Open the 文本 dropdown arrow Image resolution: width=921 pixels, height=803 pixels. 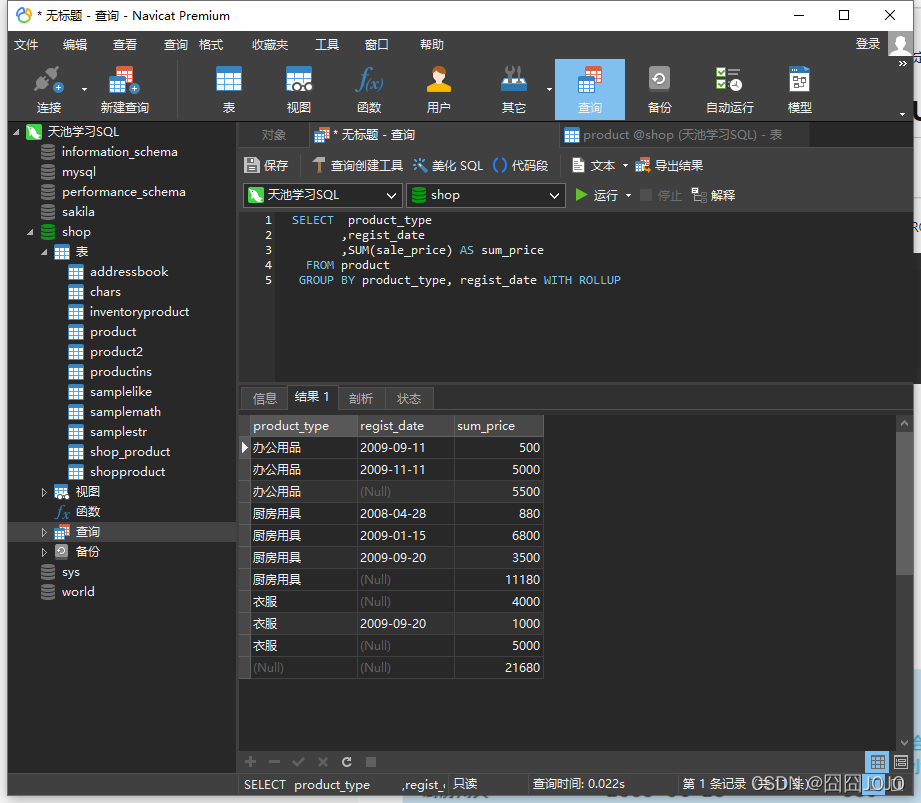coord(625,166)
